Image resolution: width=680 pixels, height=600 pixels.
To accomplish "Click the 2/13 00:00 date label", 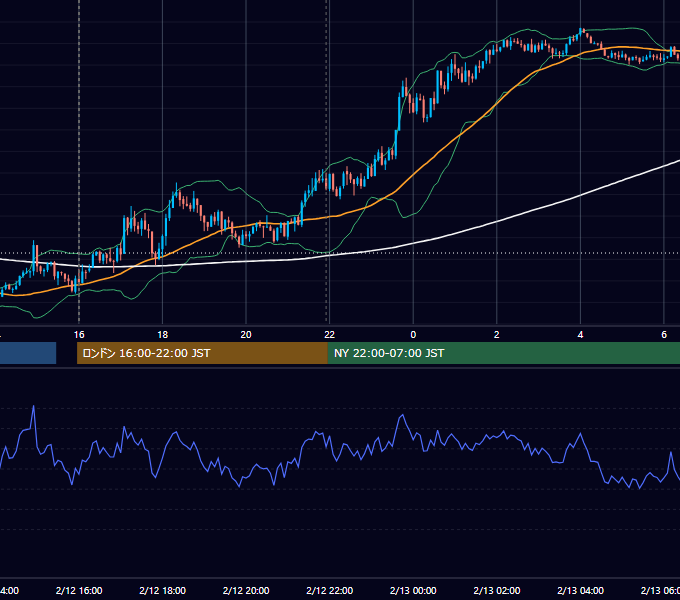I will click(x=413, y=591).
